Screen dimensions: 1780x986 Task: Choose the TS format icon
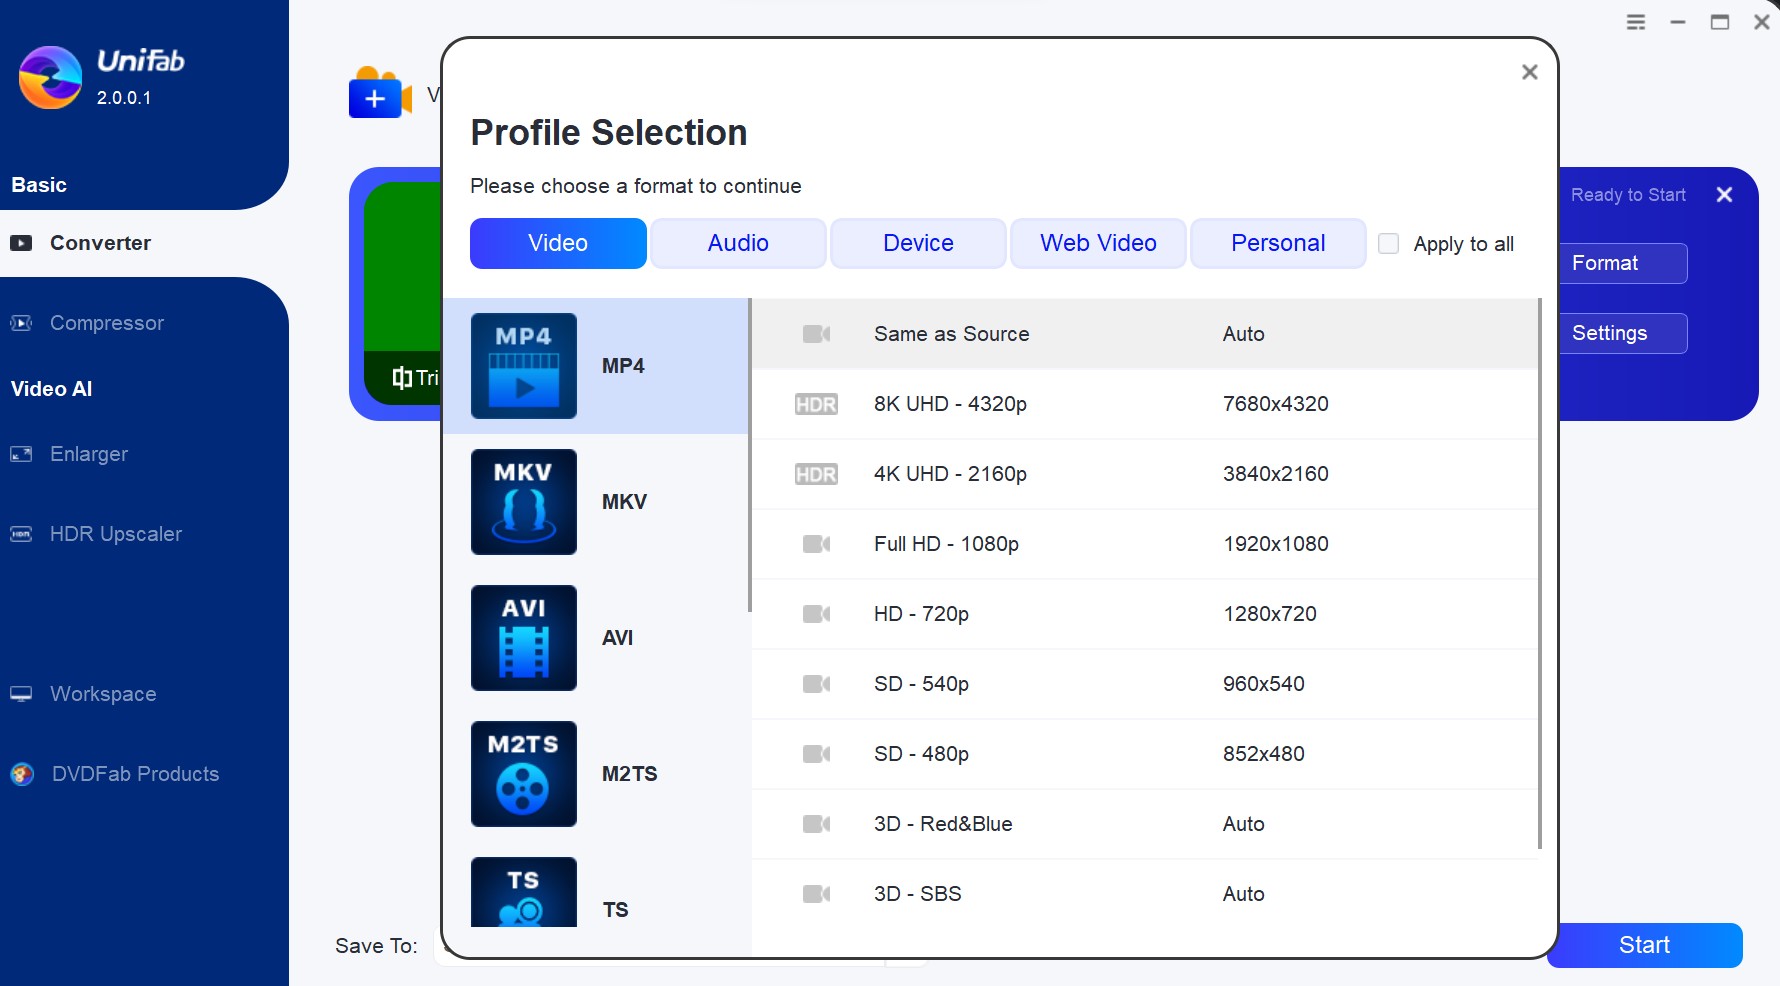pyautogui.click(x=523, y=893)
